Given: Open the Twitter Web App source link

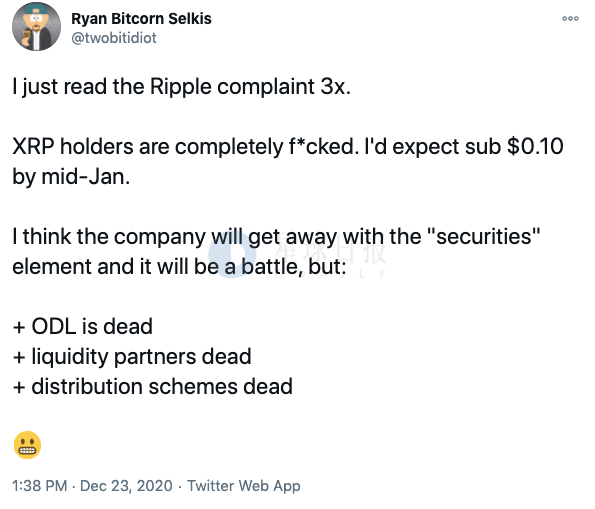Looking at the screenshot, I should click(244, 486).
